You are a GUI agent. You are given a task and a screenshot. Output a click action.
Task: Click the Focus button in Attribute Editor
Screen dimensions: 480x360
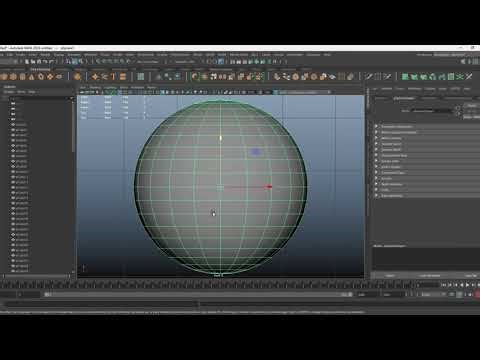pyautogui.click(x=473, y=105)
